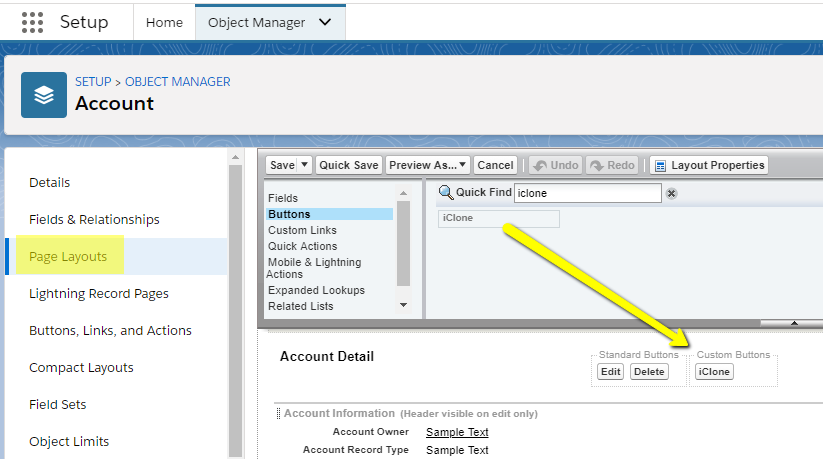Click the palette category list scrollbar thumb
Image resolution: width=823 pixels, height=459 pixels.
(403, 244)
